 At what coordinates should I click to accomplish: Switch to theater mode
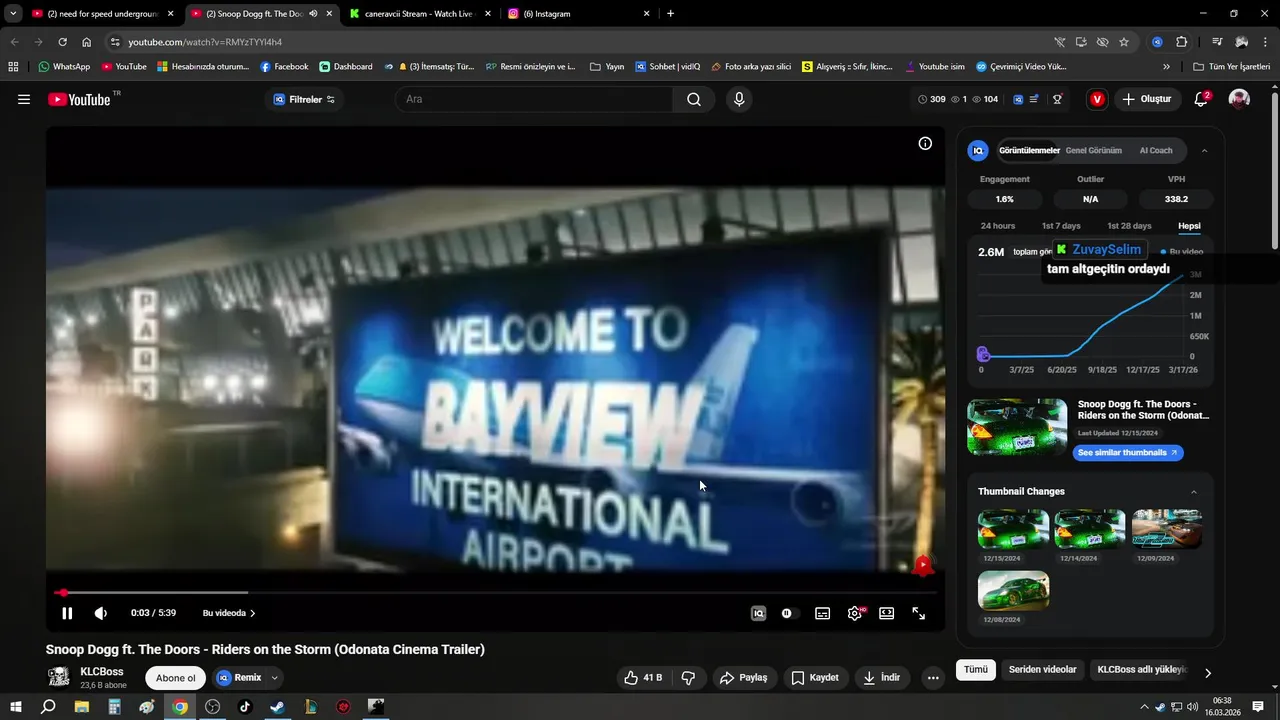click(x=886, y=613)
